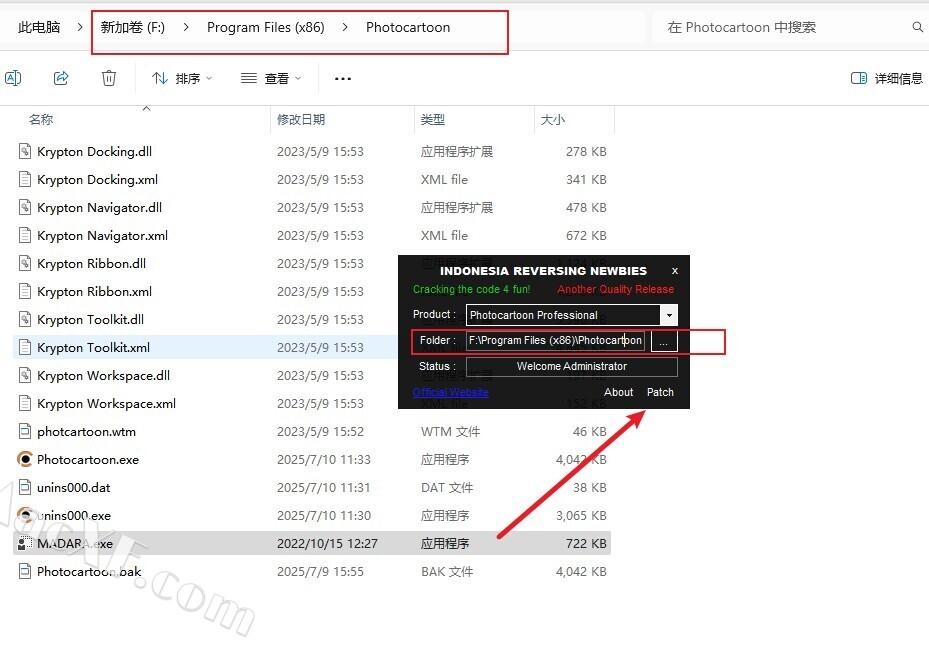Sort by the 修改日期 column header
Image resolution: width=929 pixels, height=660 pixels.
(x=301, y=120)
